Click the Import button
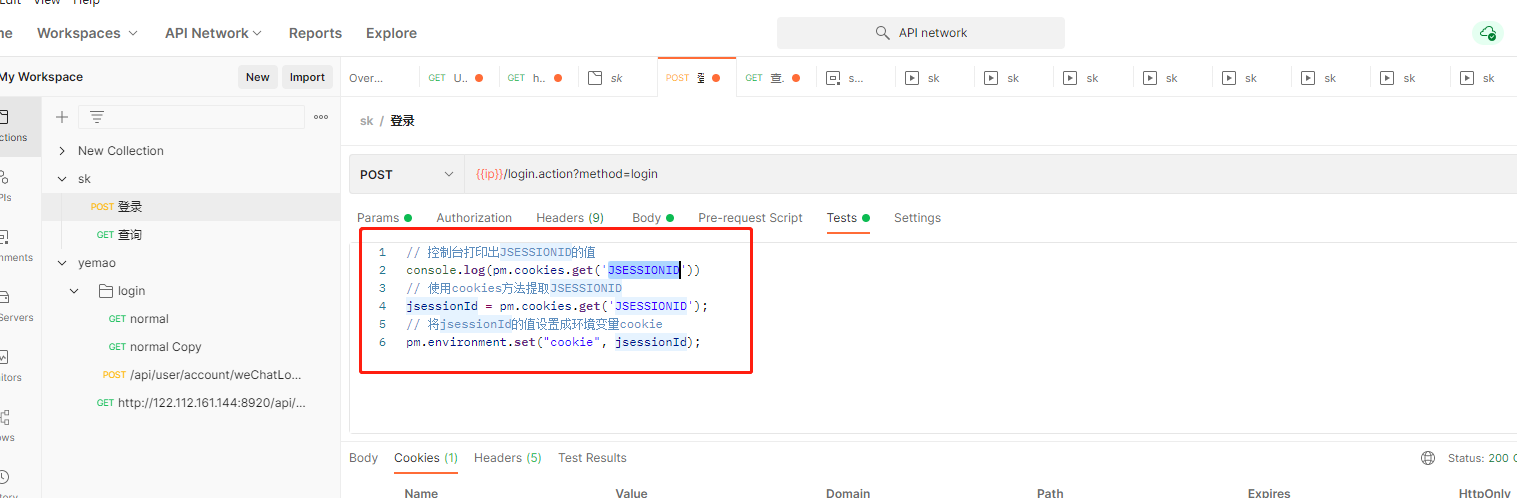 [x=307, y=77]
